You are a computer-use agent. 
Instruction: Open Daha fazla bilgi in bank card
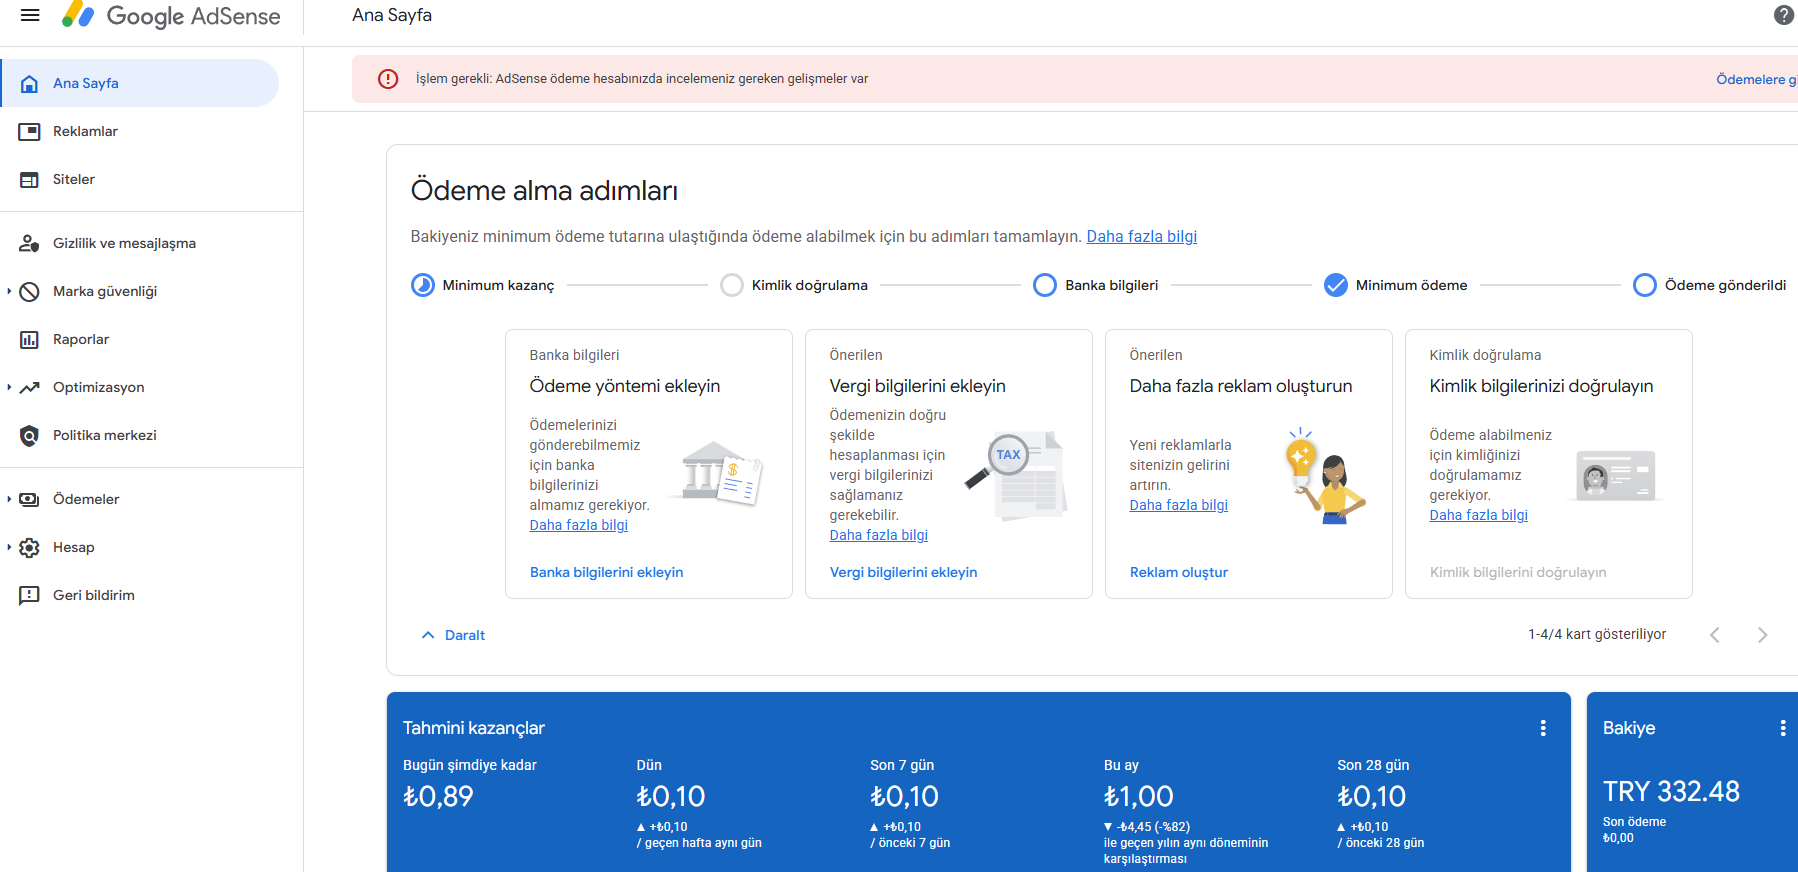pos(579,525)
